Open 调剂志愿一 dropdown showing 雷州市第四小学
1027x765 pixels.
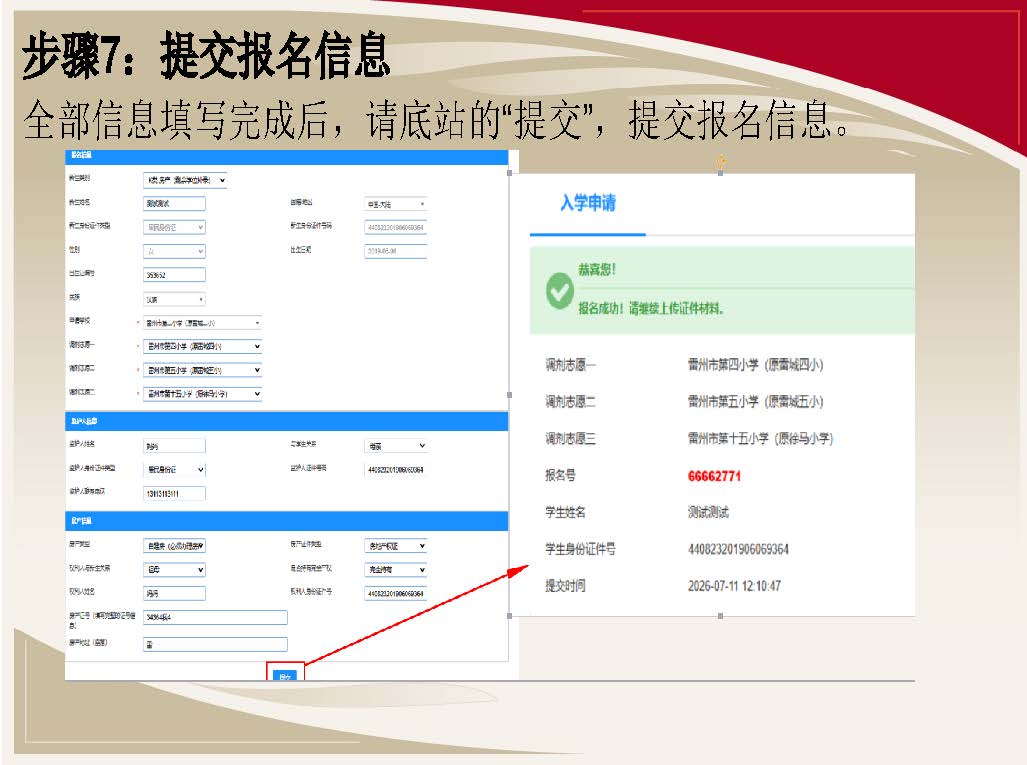[x=202, y=346]
